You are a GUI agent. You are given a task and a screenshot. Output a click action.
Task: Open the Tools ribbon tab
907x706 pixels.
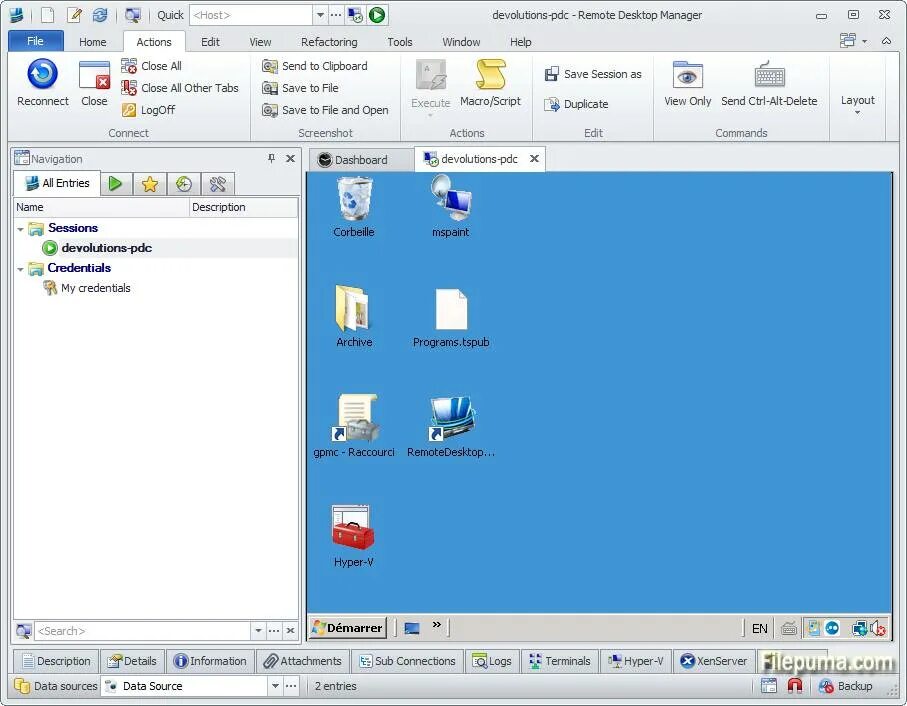click(x=400, y=42)
